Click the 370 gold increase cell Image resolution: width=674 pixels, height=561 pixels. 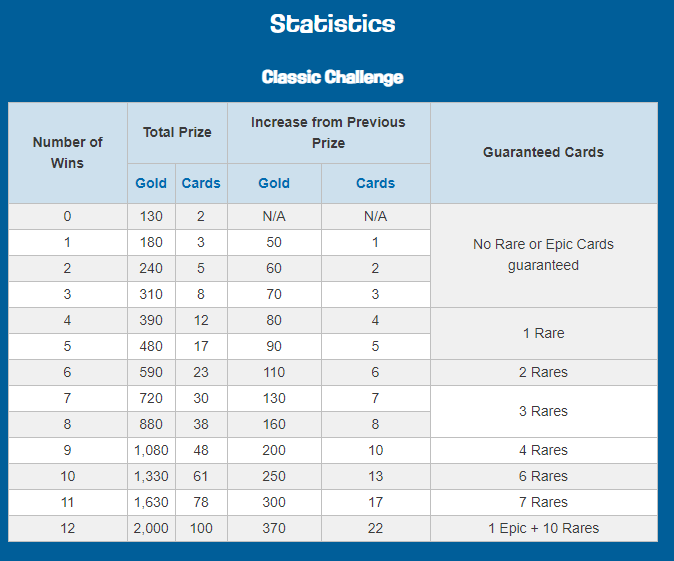pyautogui.click(x=274, y=528)
